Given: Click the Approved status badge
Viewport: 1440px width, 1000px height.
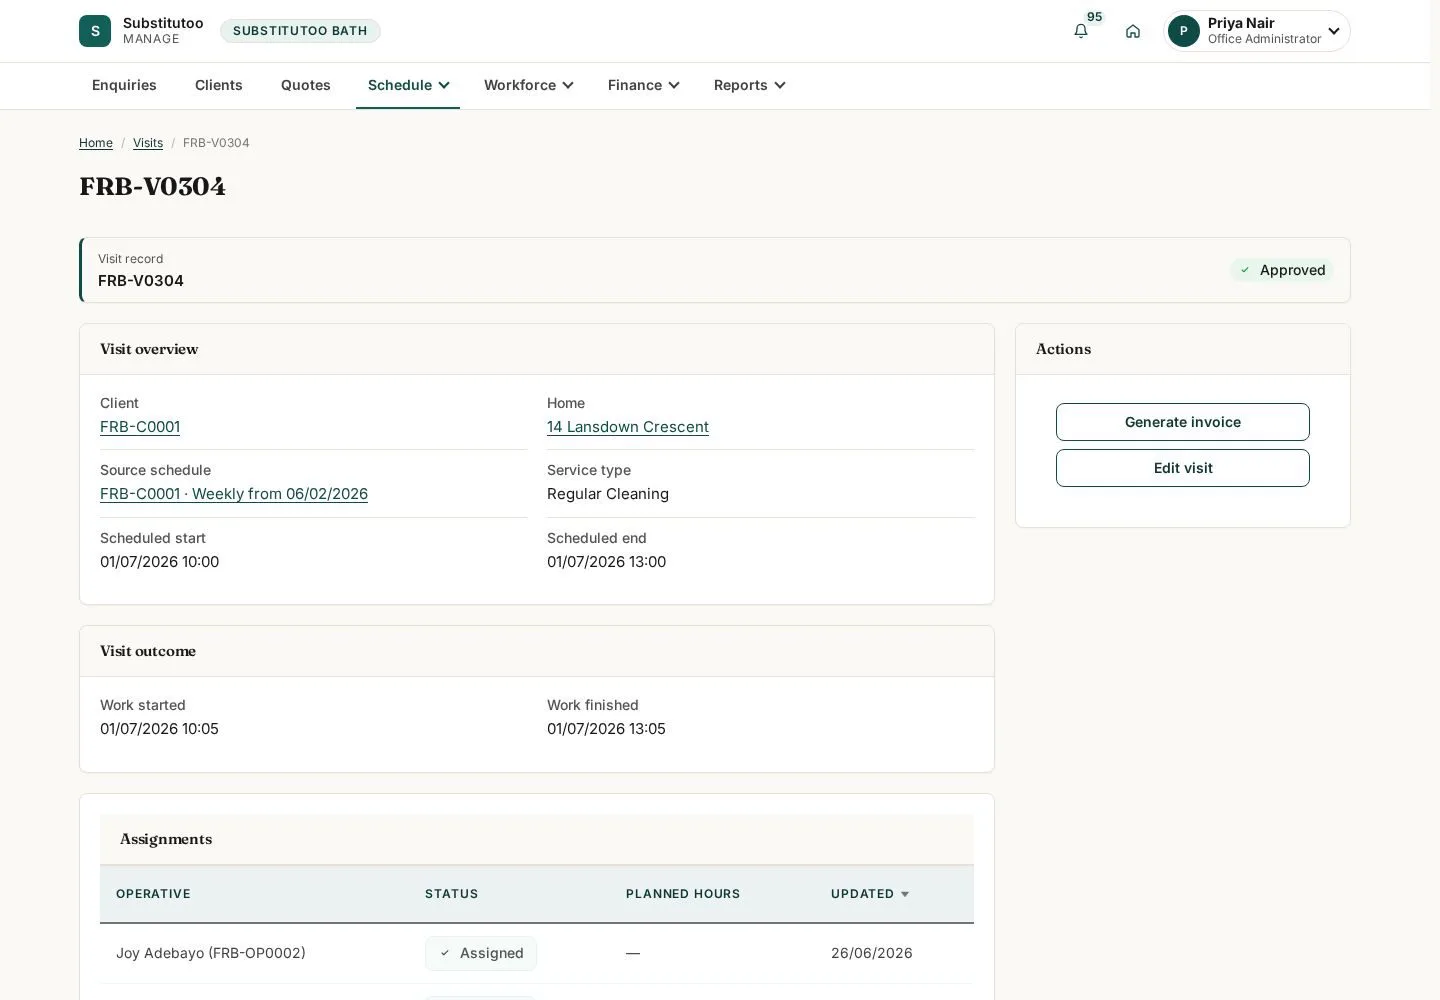Looking at the screenshot, I should click(1282, 270).
